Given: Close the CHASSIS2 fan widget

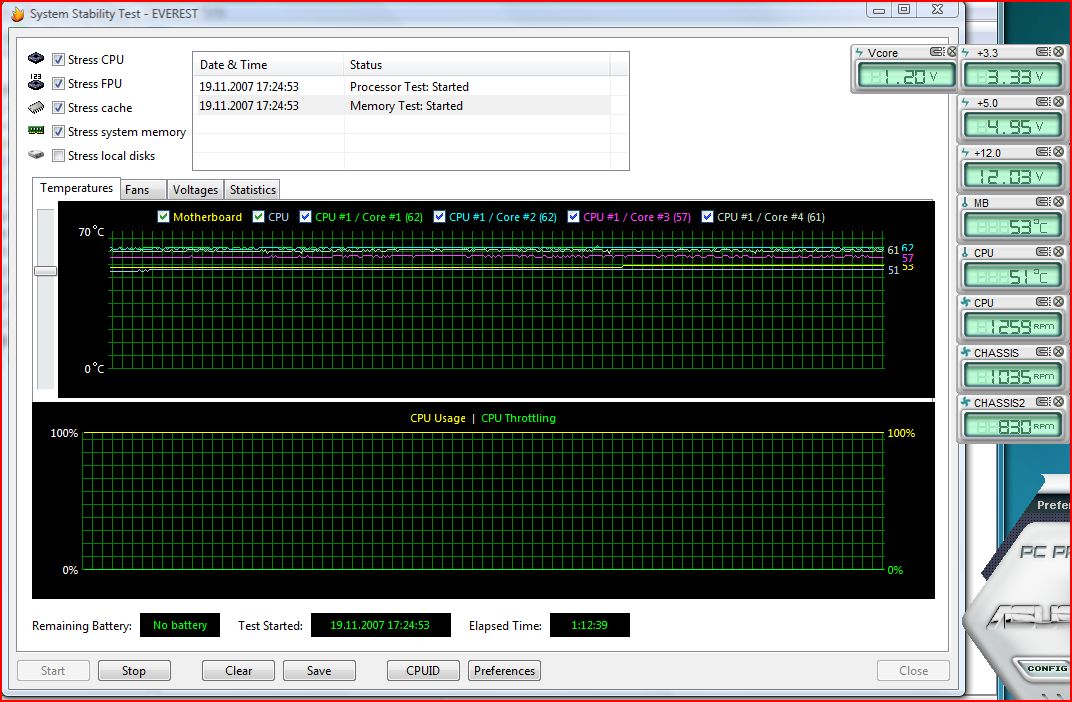Looking at the screenshot, I should [x=1058, y=402].
